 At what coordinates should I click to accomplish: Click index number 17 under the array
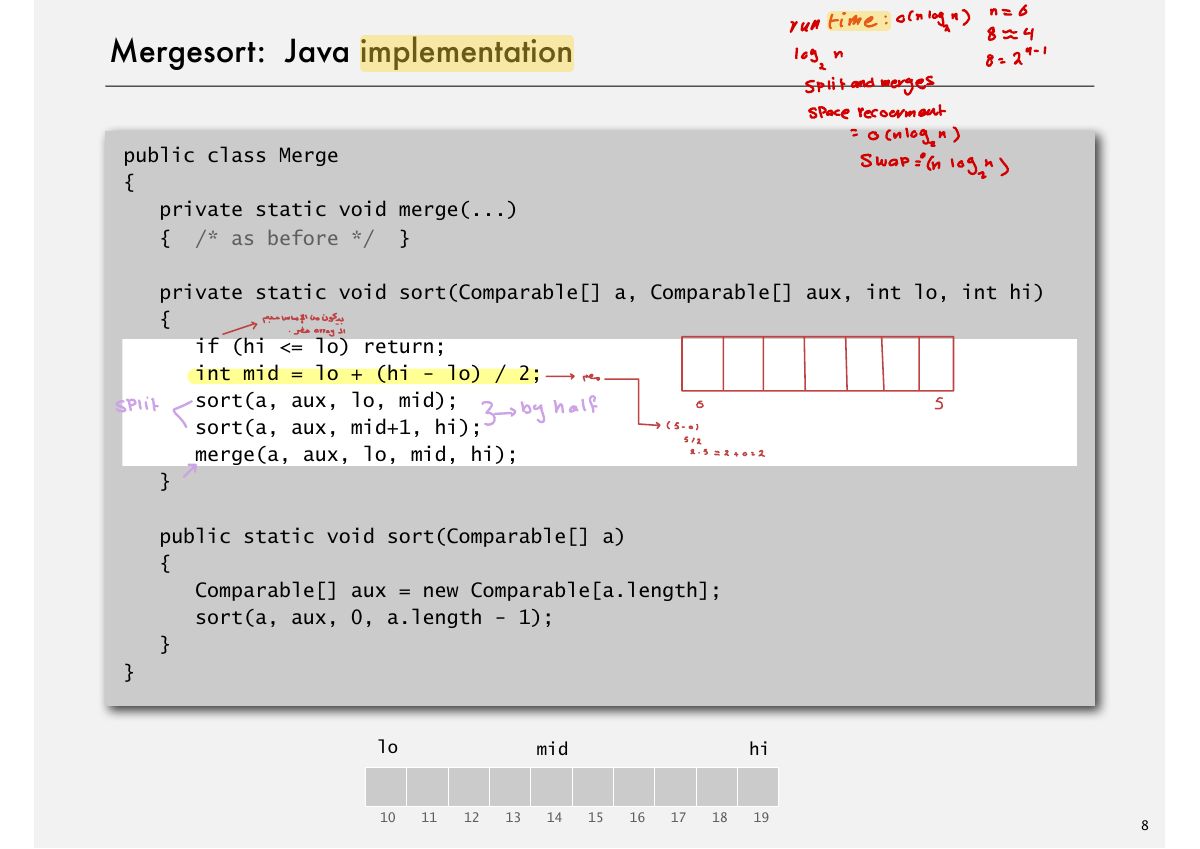point(678,818)
